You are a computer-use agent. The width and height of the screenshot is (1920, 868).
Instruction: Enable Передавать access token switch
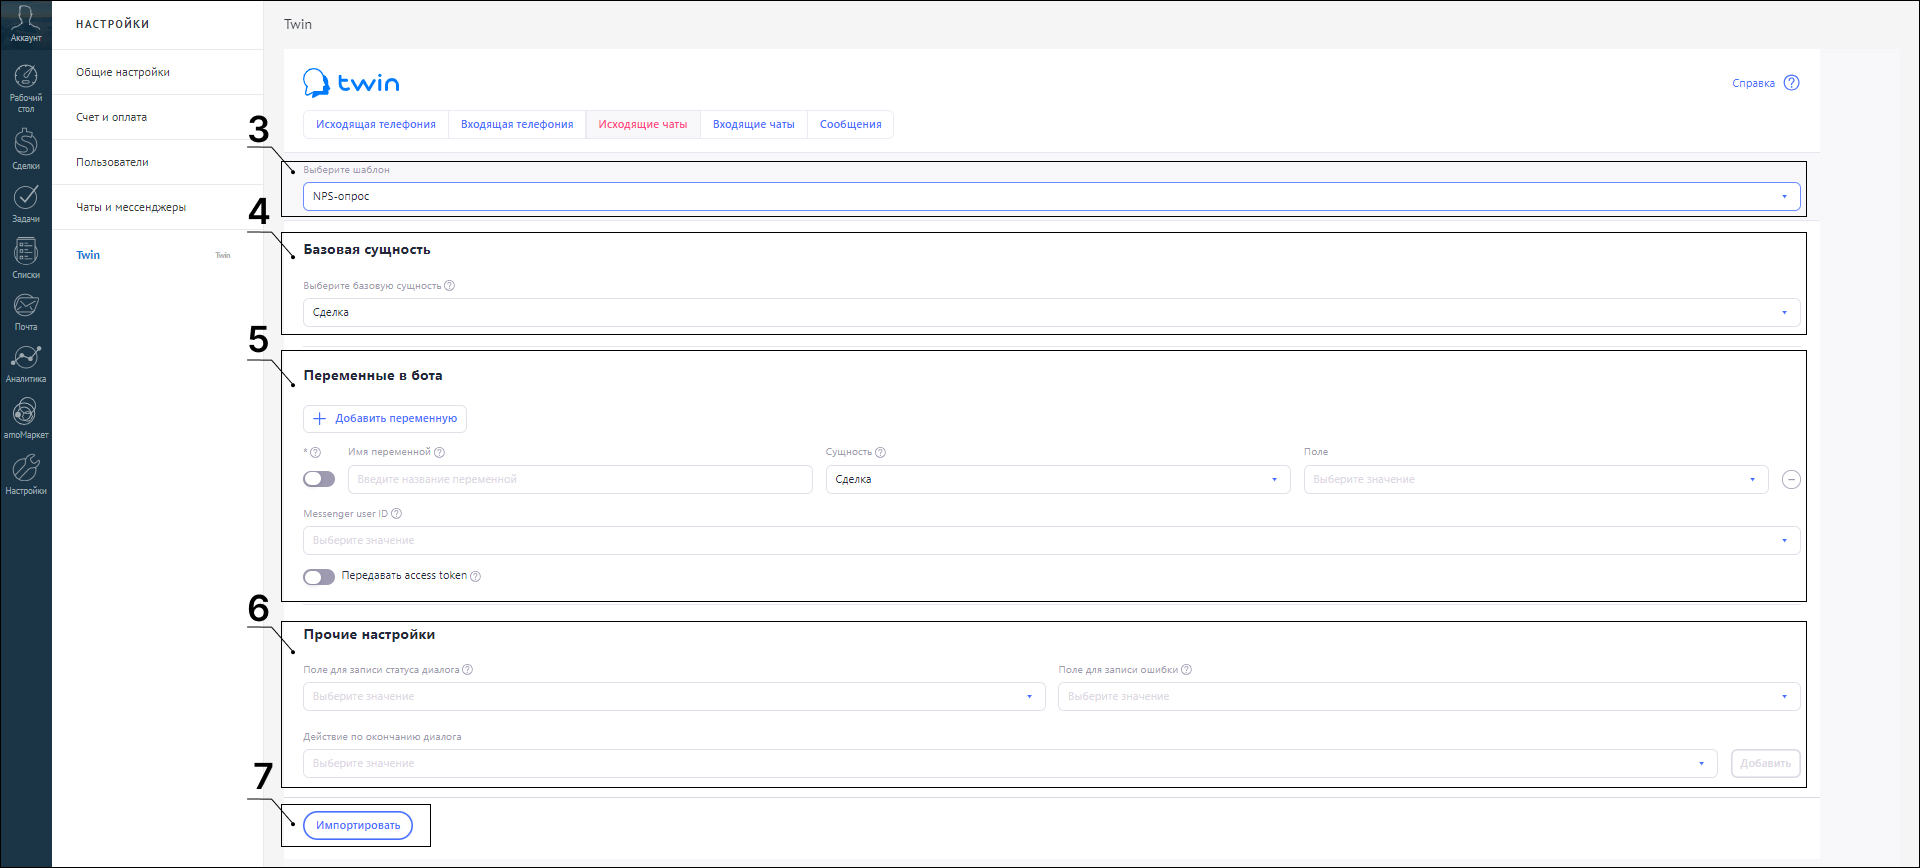[319, 577]
